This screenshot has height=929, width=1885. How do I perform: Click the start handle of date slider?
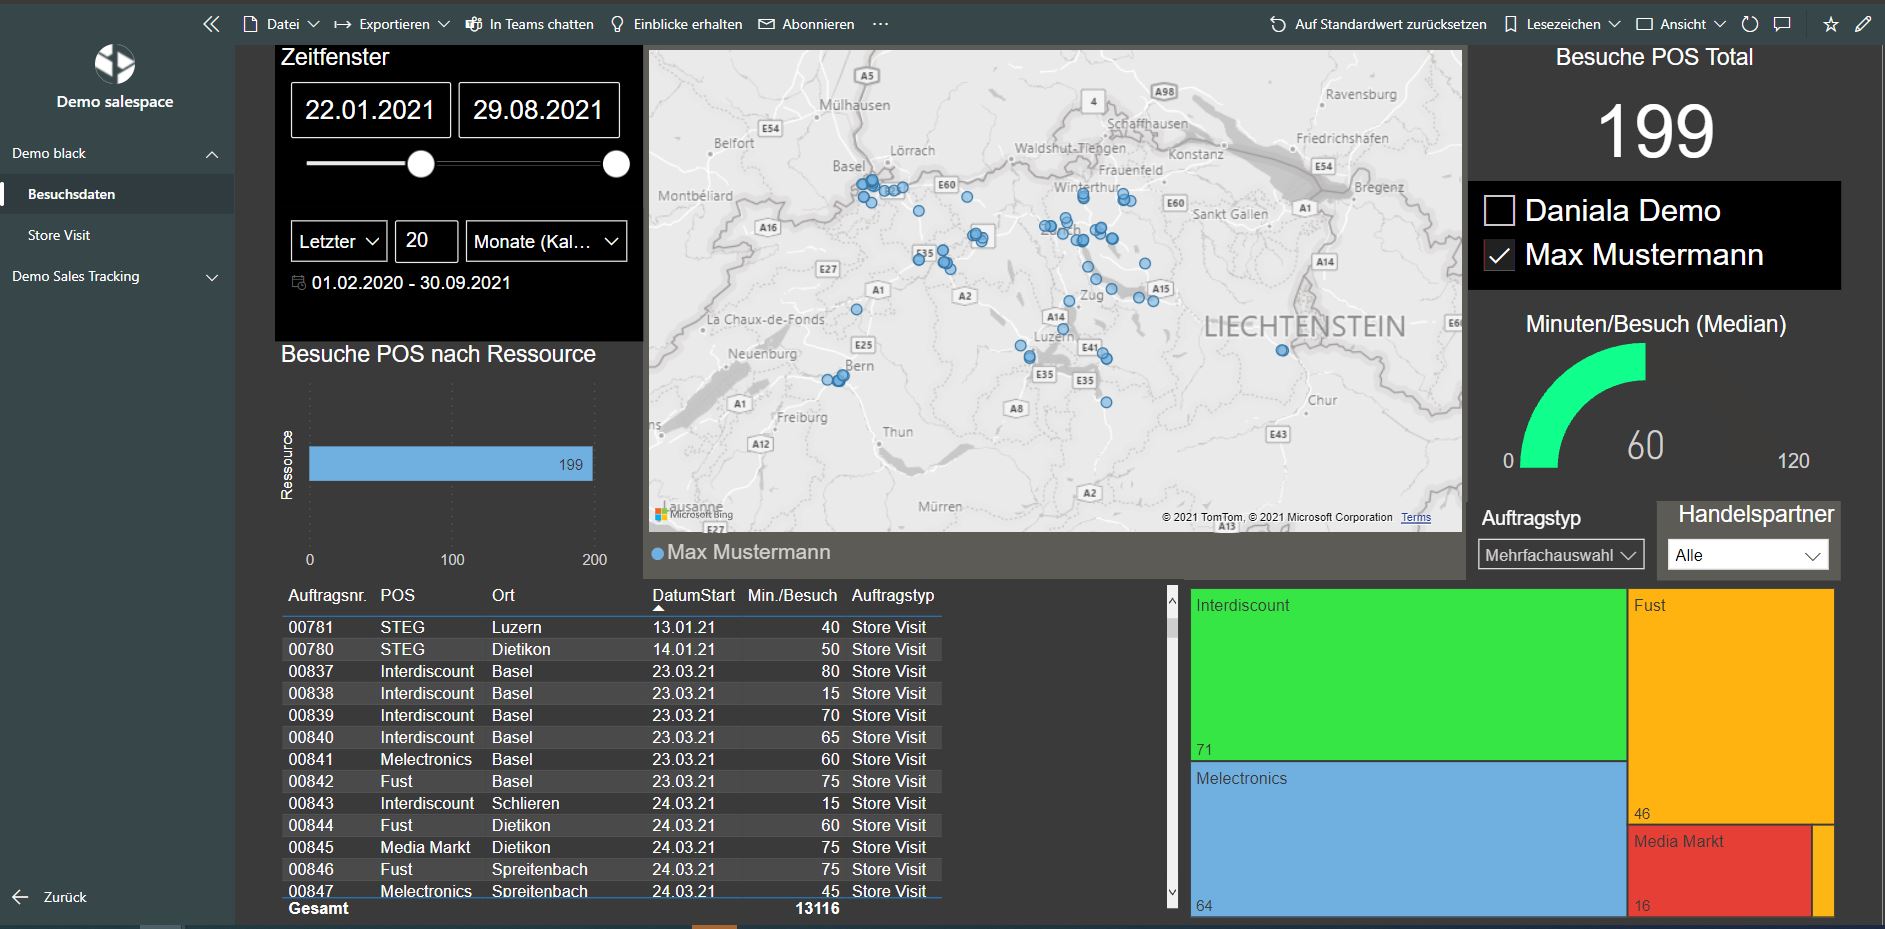pos(421,164)
